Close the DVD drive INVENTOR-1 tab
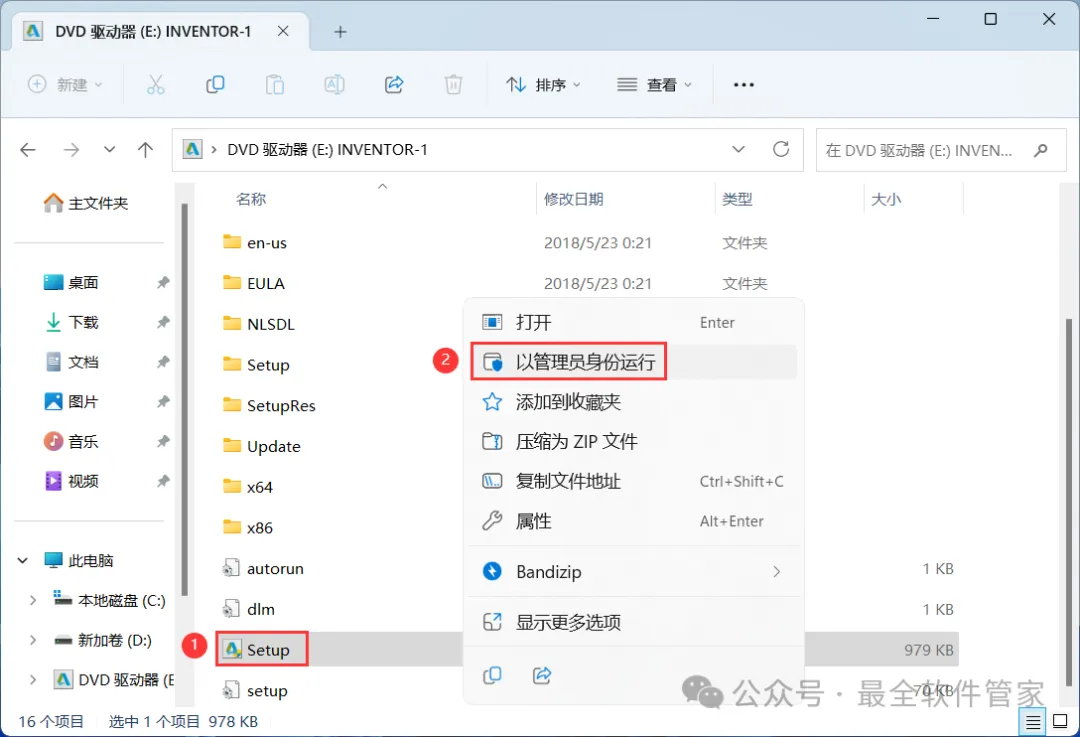The image size is (1080, 737). (x=283, y=31)
